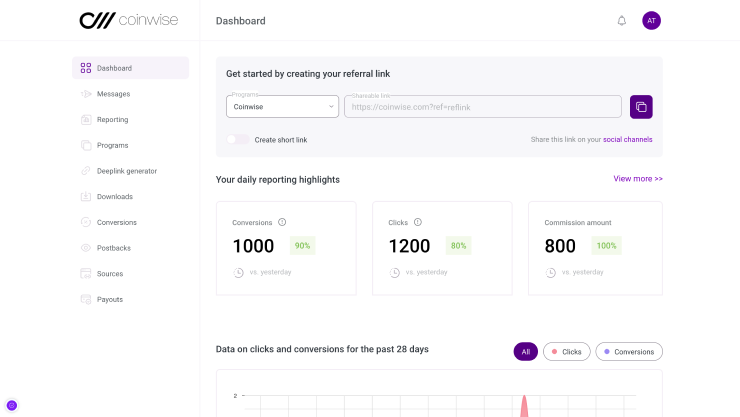Click the notification bell icon
Viewport: 740px width, 417px height.
tap(622, 21)
